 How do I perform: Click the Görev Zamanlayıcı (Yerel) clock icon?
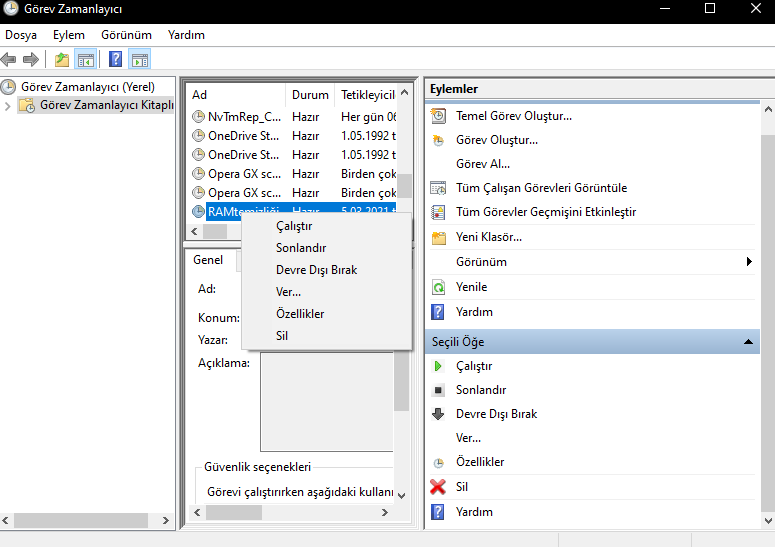tap(8, 87)
